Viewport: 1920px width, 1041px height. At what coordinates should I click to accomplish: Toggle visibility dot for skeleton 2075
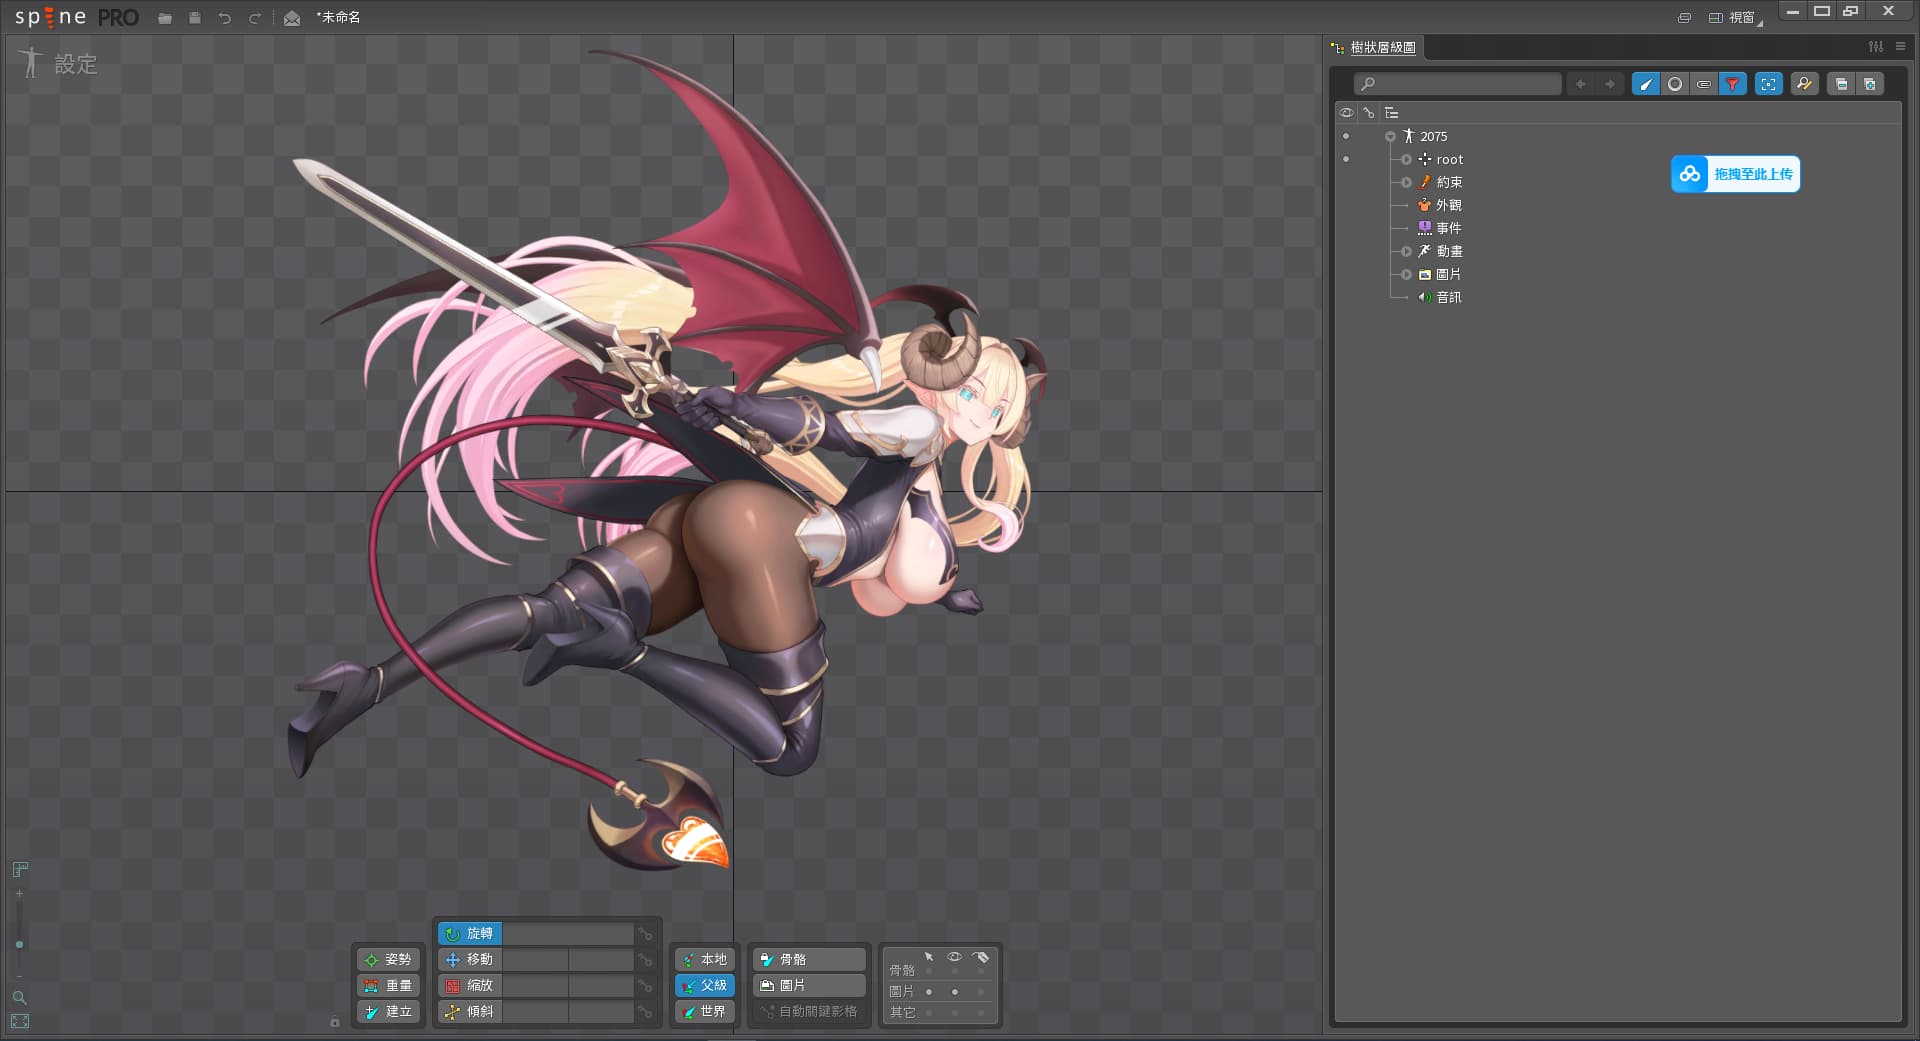click(1346, 136)
